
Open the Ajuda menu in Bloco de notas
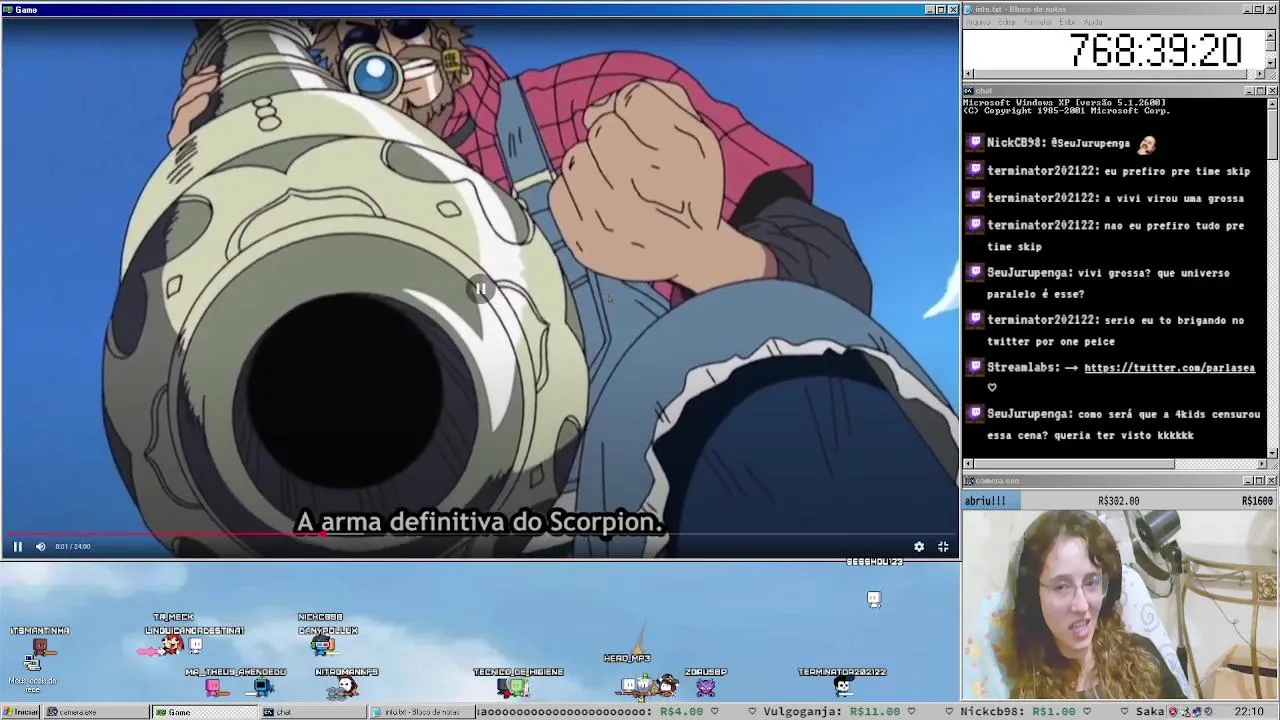click(1093, 22)
